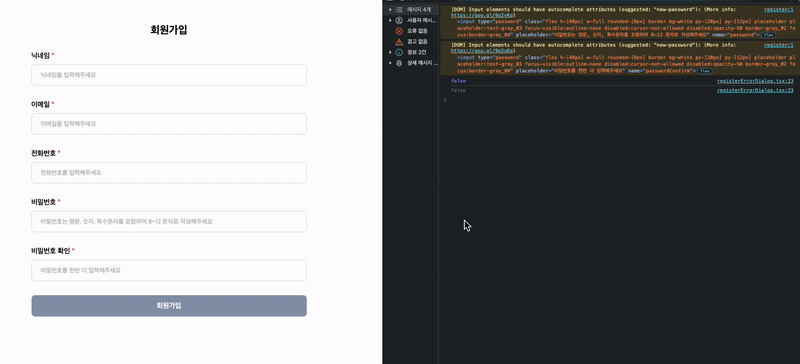
Task: Click the 이메일 field label
Action: click(40, 104)
